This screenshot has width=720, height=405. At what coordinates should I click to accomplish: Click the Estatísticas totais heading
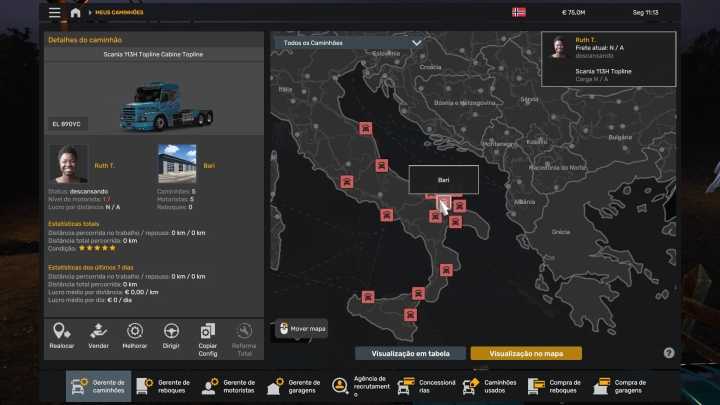coord(73,224)
